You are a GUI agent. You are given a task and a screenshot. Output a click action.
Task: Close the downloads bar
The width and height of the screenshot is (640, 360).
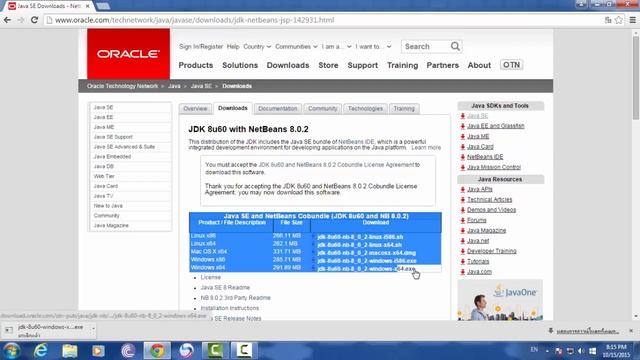[x=631, y=331]
